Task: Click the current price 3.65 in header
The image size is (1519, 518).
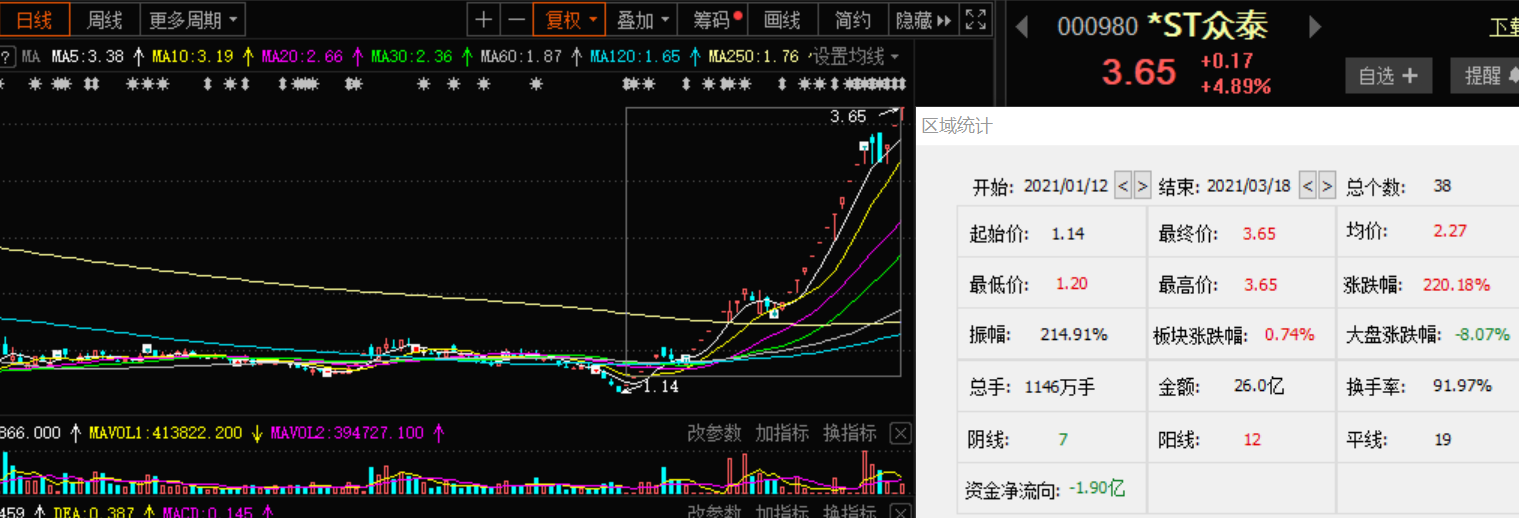Action: pos(1139,73)
